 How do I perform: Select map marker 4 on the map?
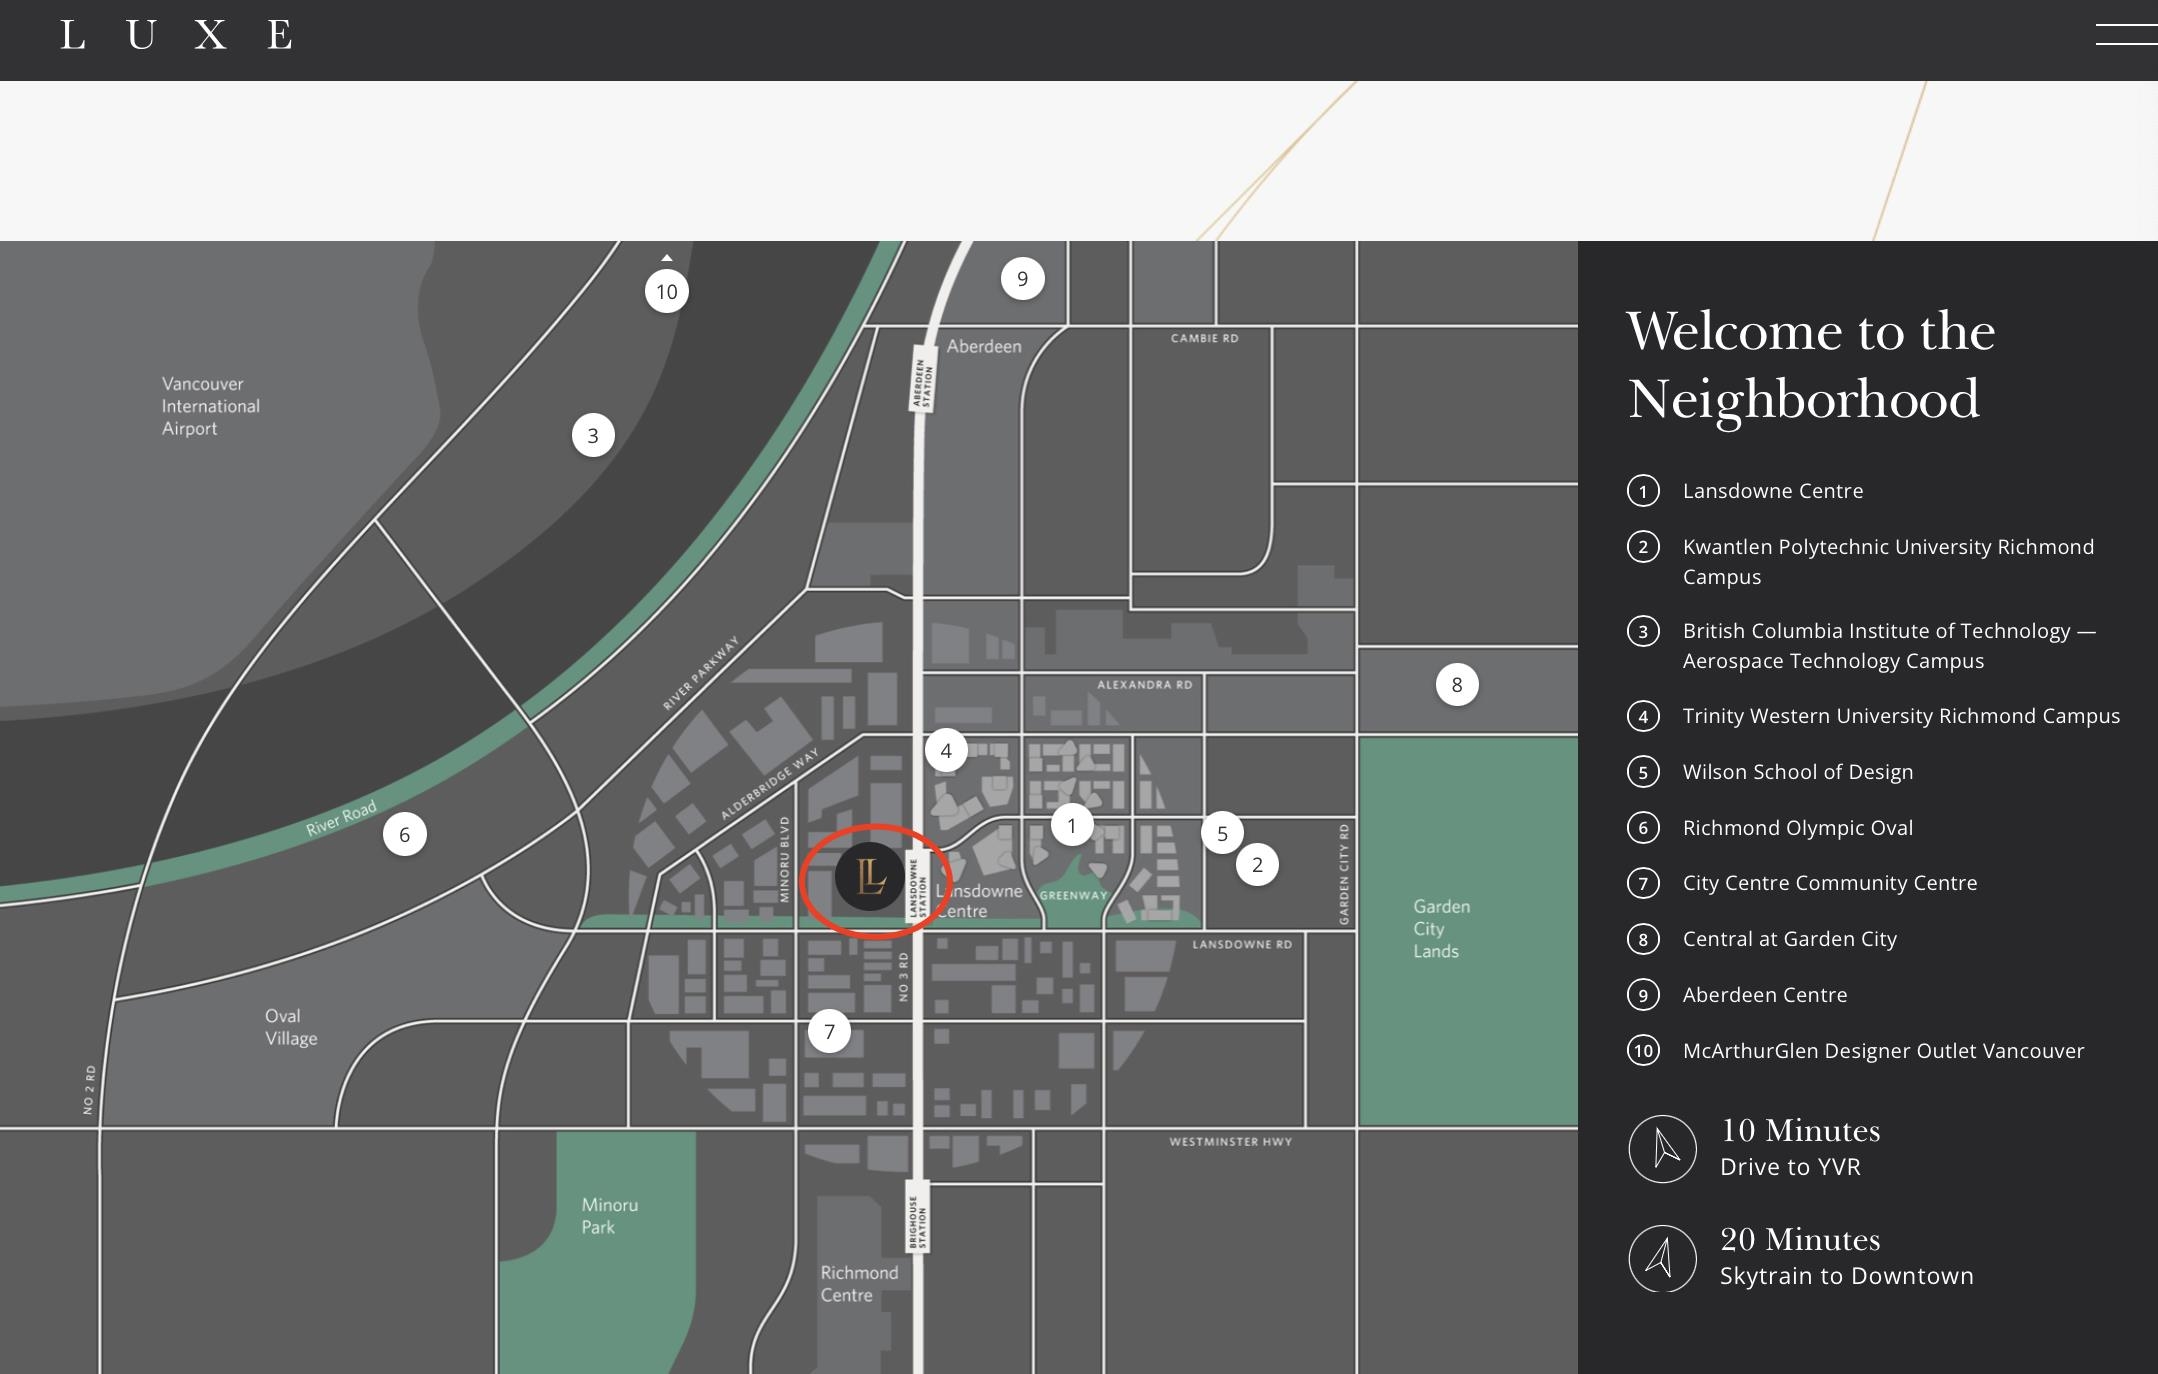click(946, 750)
